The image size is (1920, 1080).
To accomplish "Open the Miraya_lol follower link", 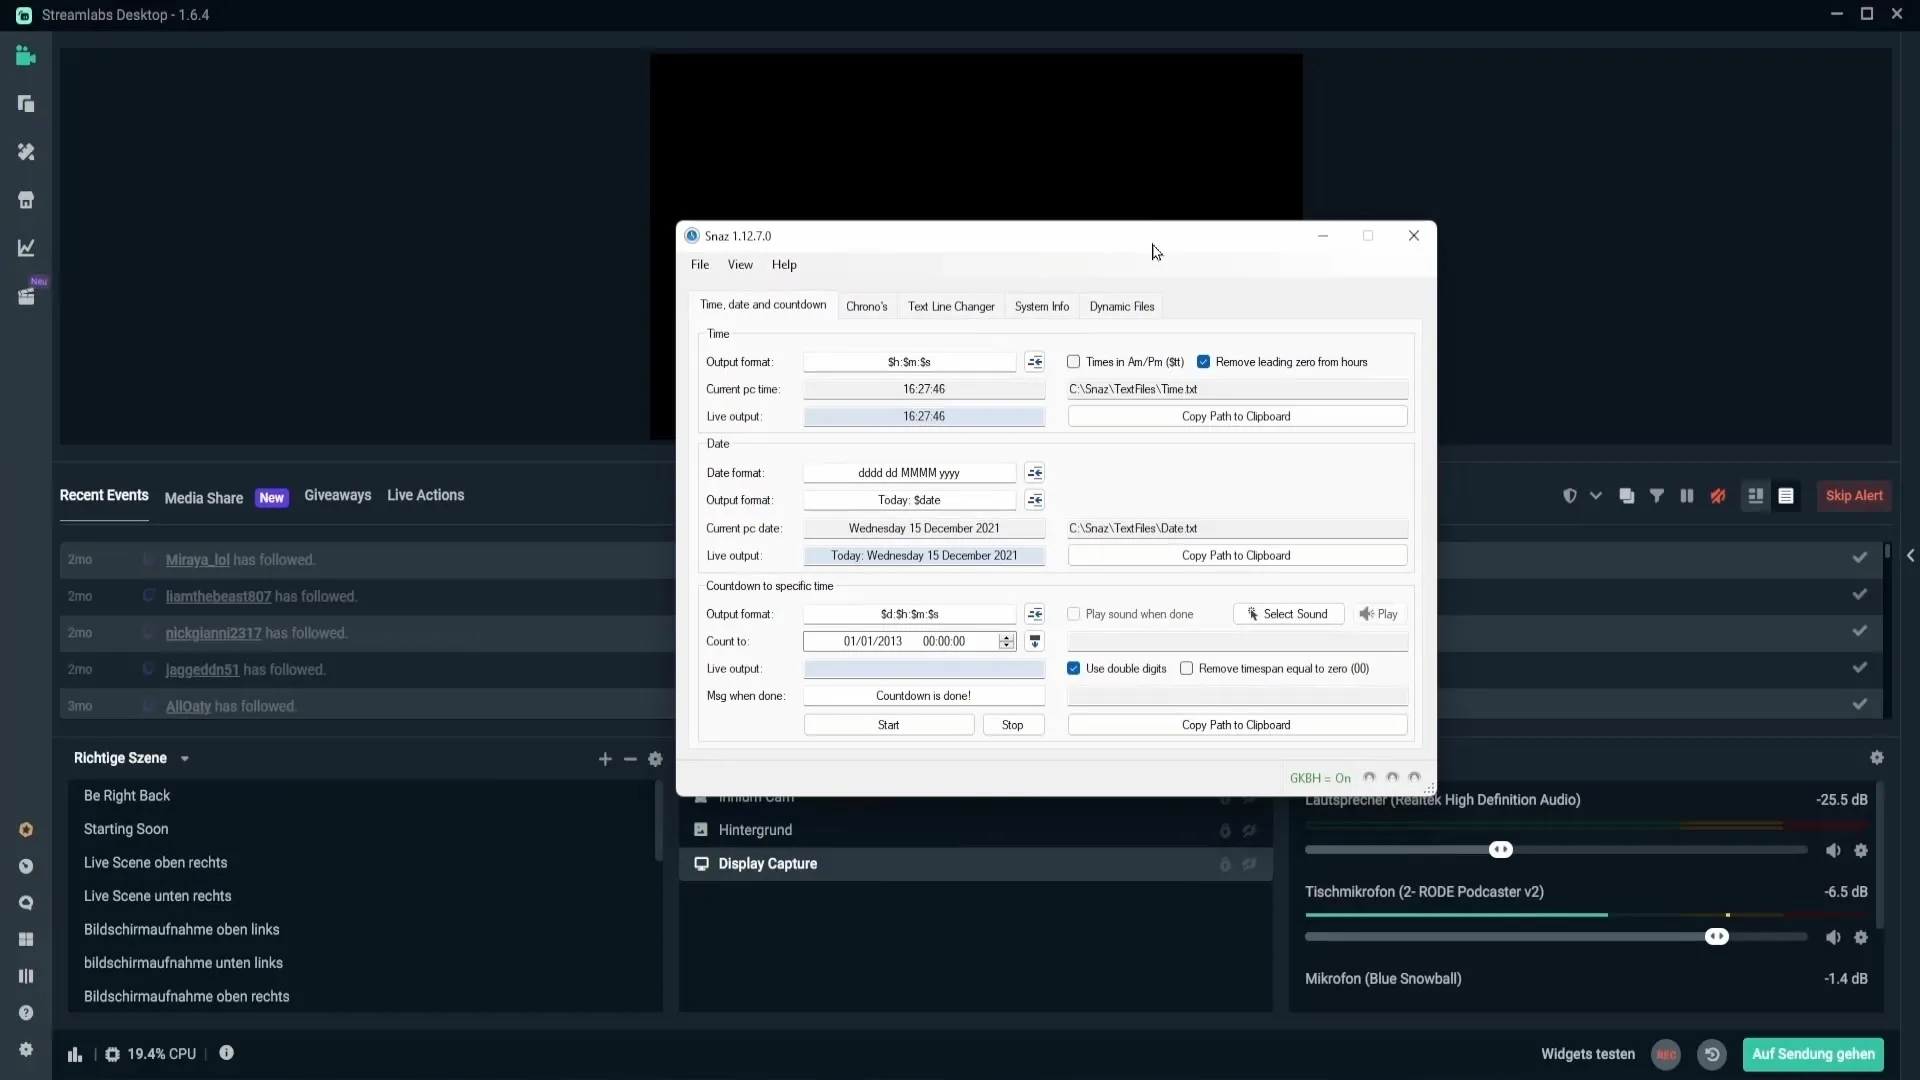I will coord(197,560).
